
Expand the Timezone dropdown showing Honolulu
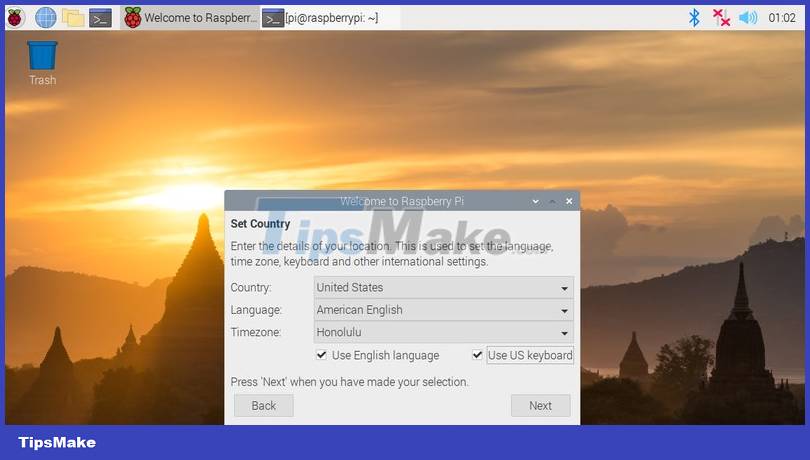pos(443,332)
